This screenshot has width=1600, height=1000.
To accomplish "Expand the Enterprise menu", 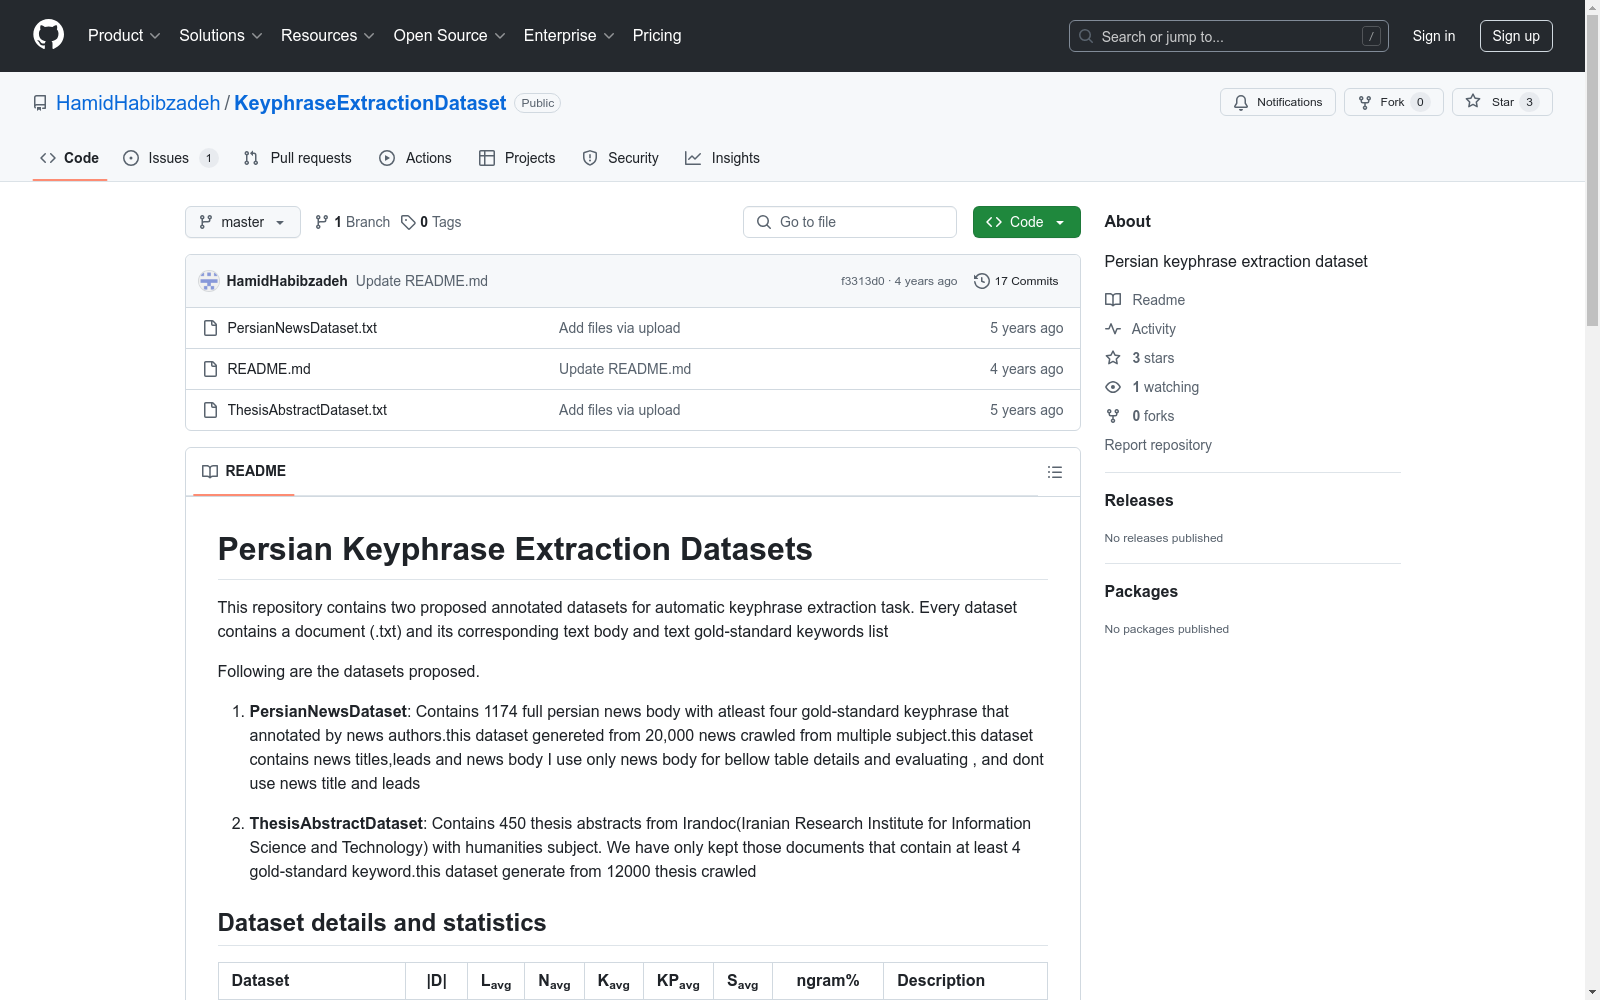I will coord(569,36).
